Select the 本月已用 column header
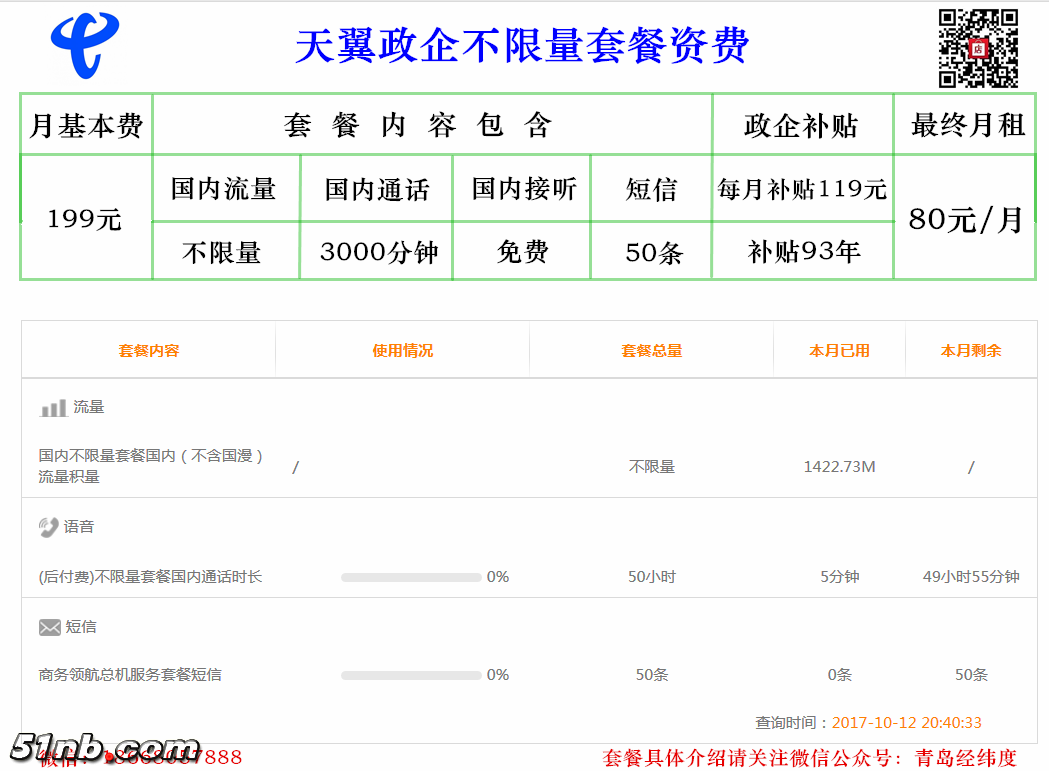The image size is (1049, 771). click(x=839, y=351)
